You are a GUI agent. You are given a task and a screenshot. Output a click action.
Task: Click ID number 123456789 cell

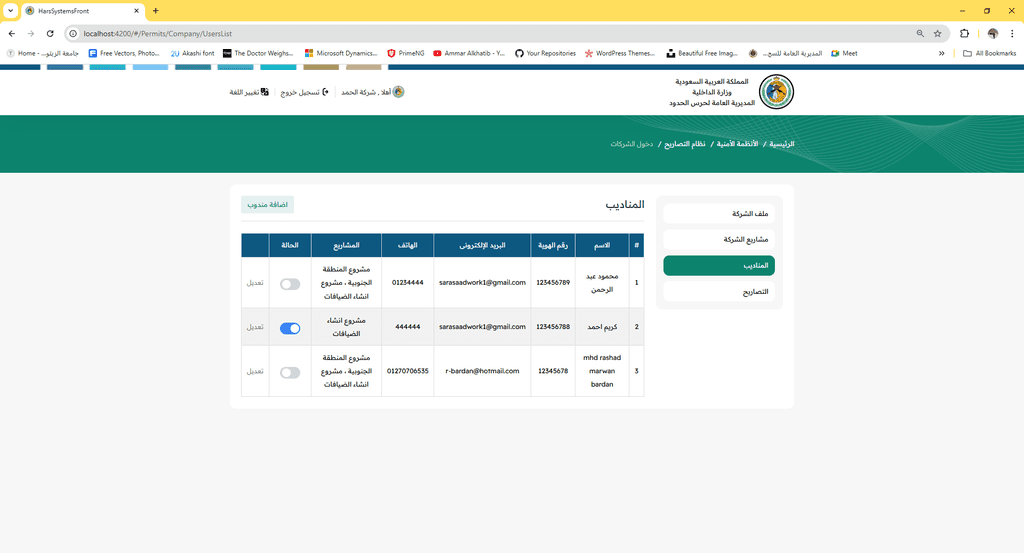point(553,283)
